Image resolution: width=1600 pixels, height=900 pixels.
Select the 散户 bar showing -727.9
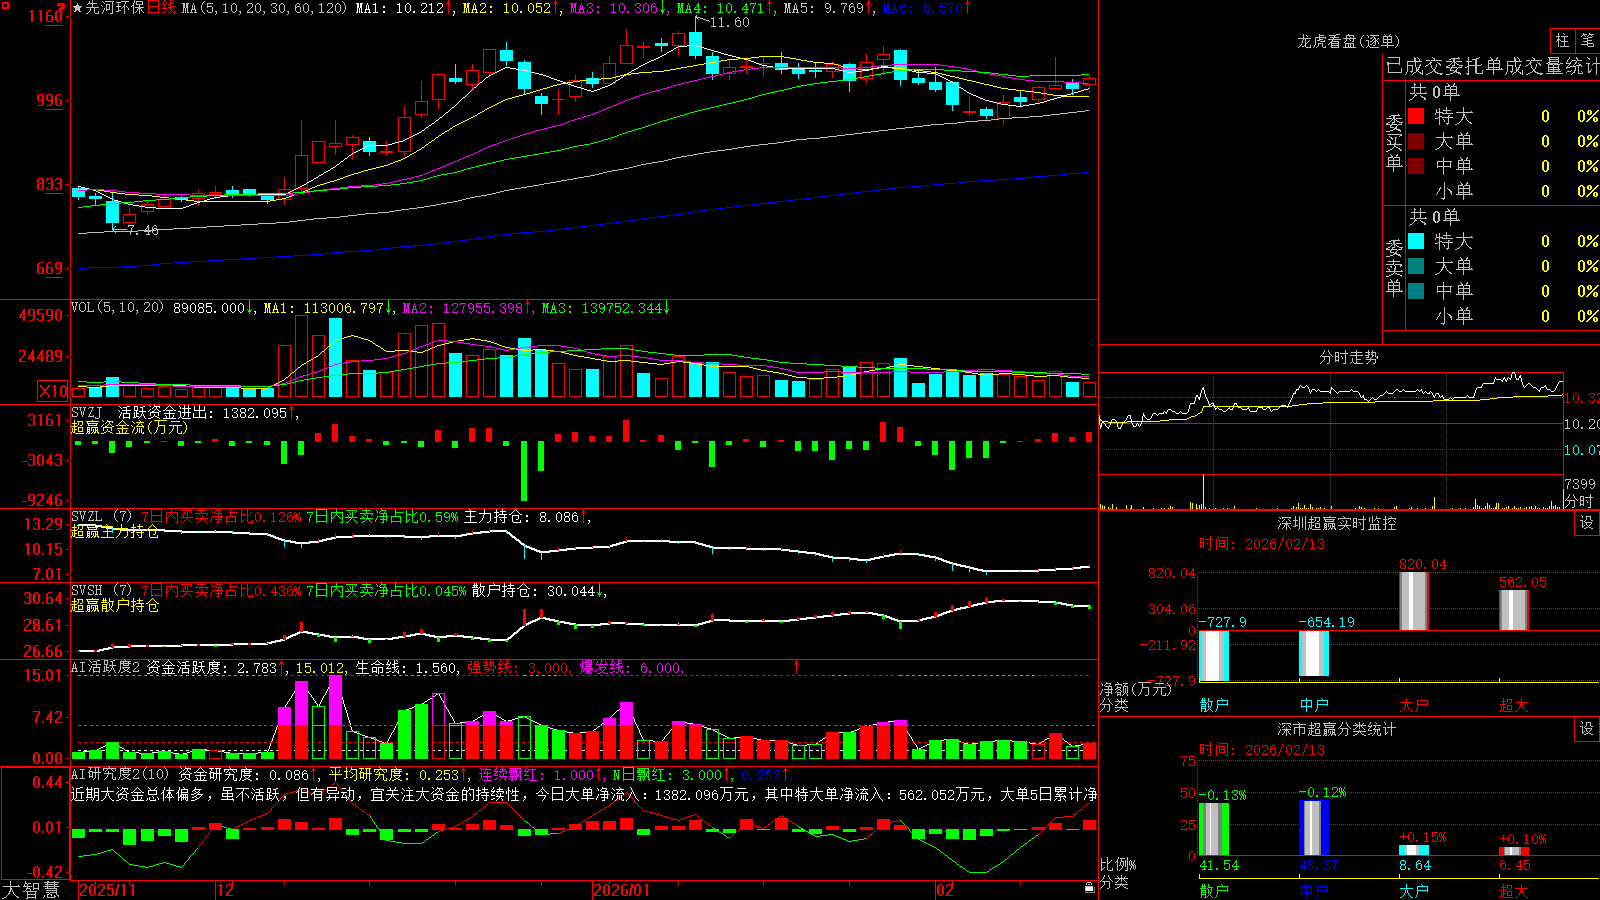(1213, 655)
